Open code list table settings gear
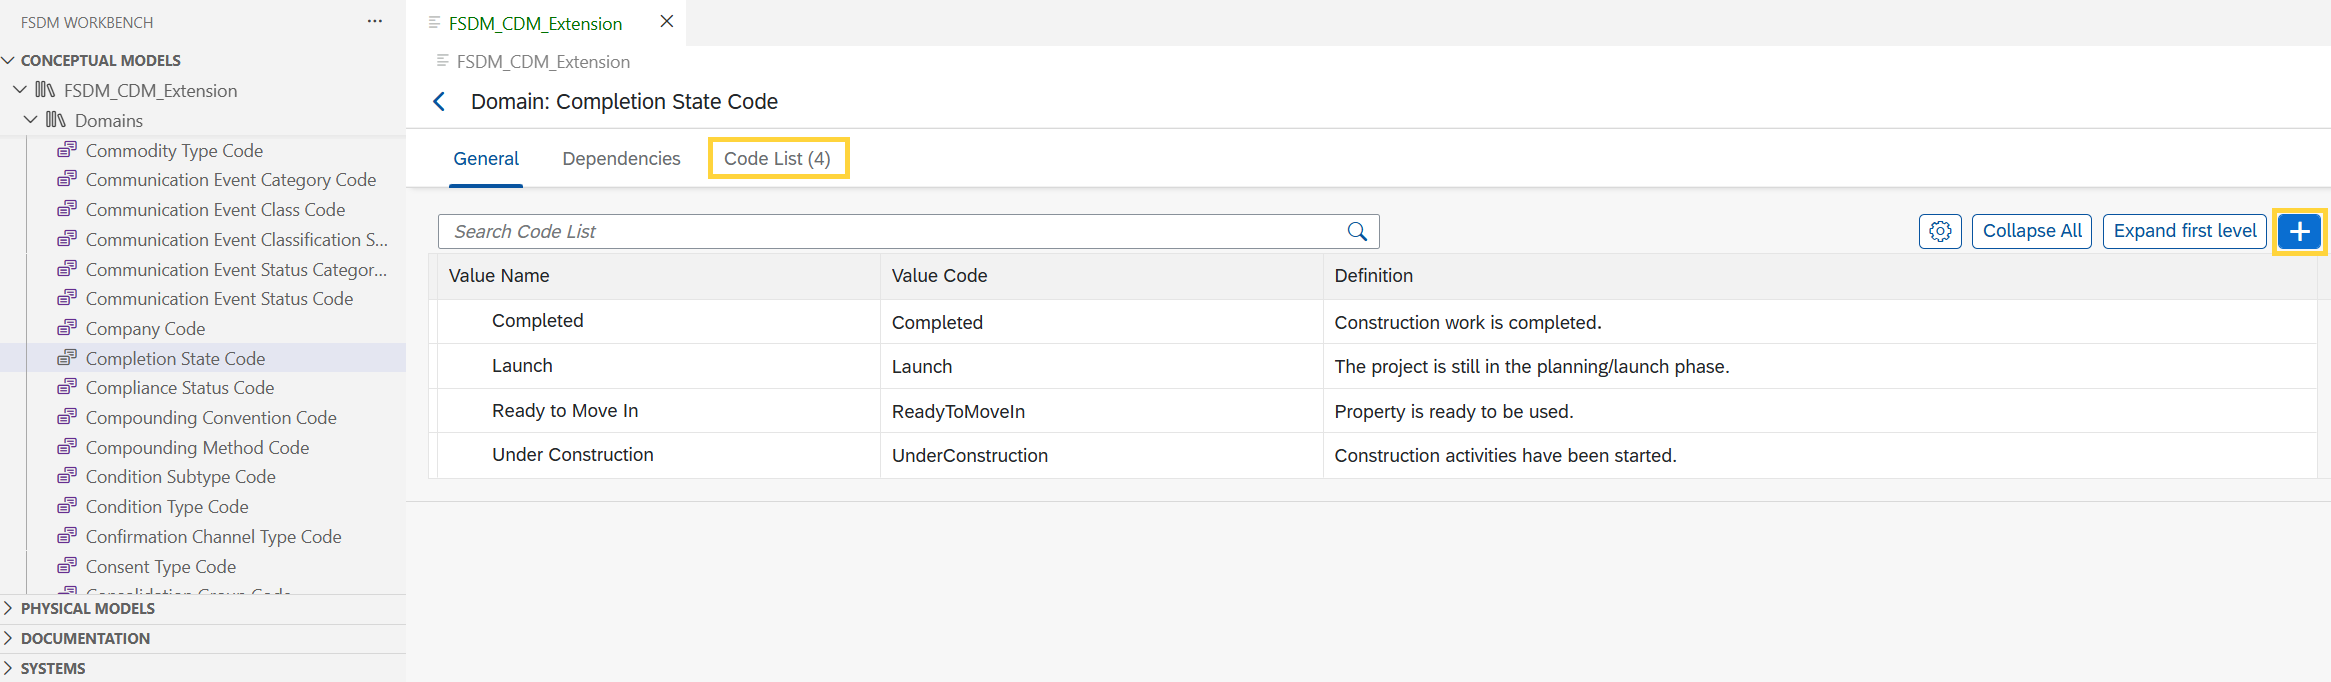Screen dimensions: 2331x682 point(1940,231)
